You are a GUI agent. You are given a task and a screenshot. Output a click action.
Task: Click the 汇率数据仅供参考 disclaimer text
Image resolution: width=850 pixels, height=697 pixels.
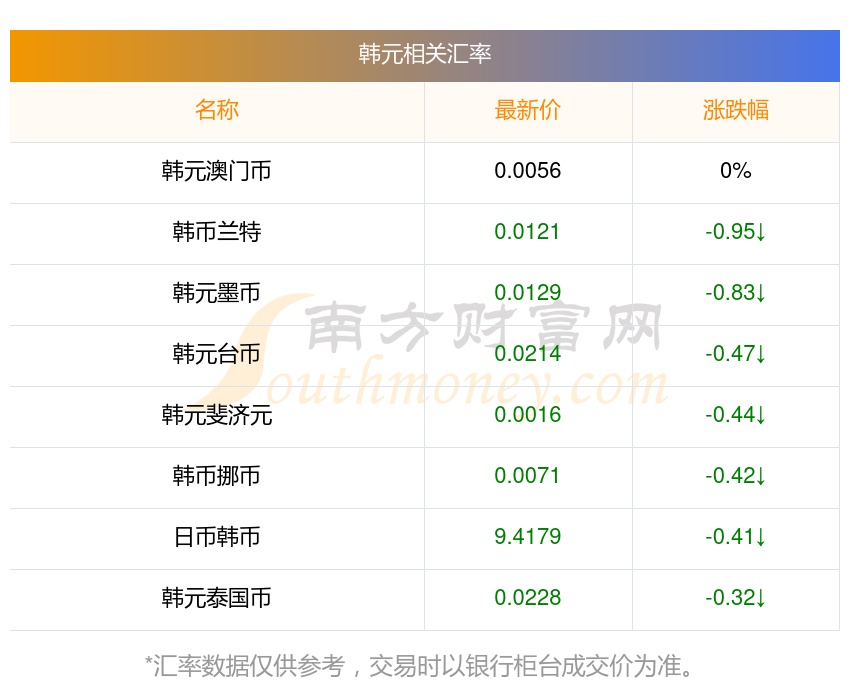point(420,665)
